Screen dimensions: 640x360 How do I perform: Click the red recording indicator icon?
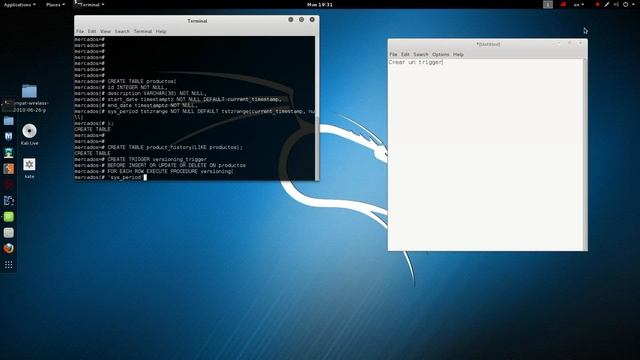[x=598, y=4]
